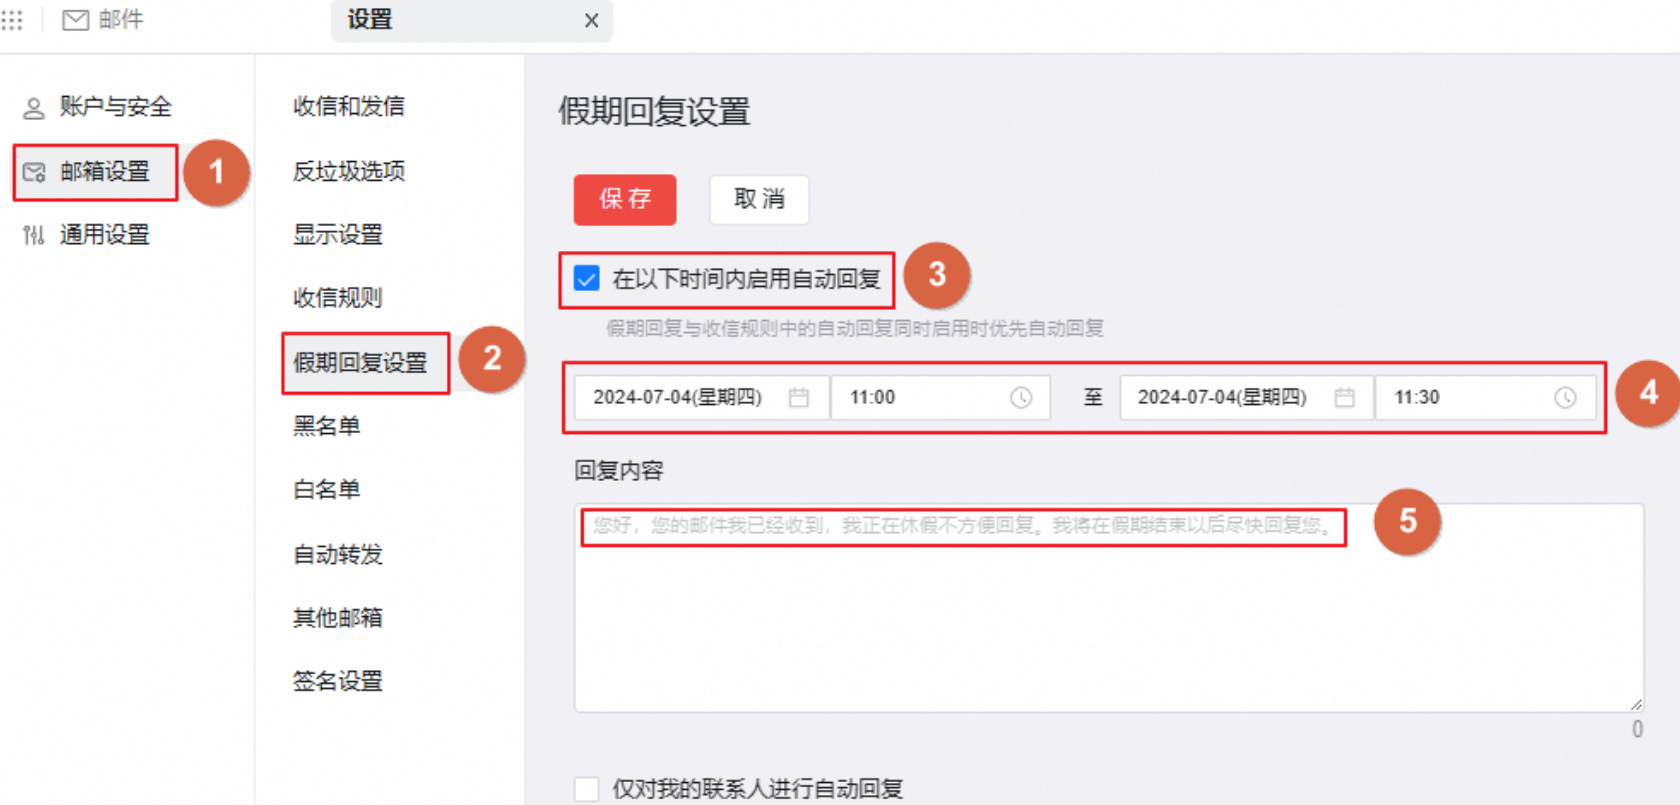Open start time clock icon
The image size is (1680, 805).
point(1020,398)
